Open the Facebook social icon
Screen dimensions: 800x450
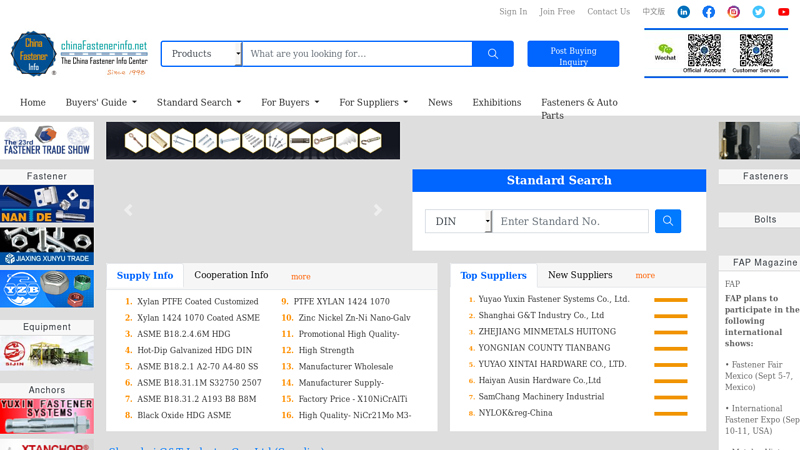(x=708, y=12)
